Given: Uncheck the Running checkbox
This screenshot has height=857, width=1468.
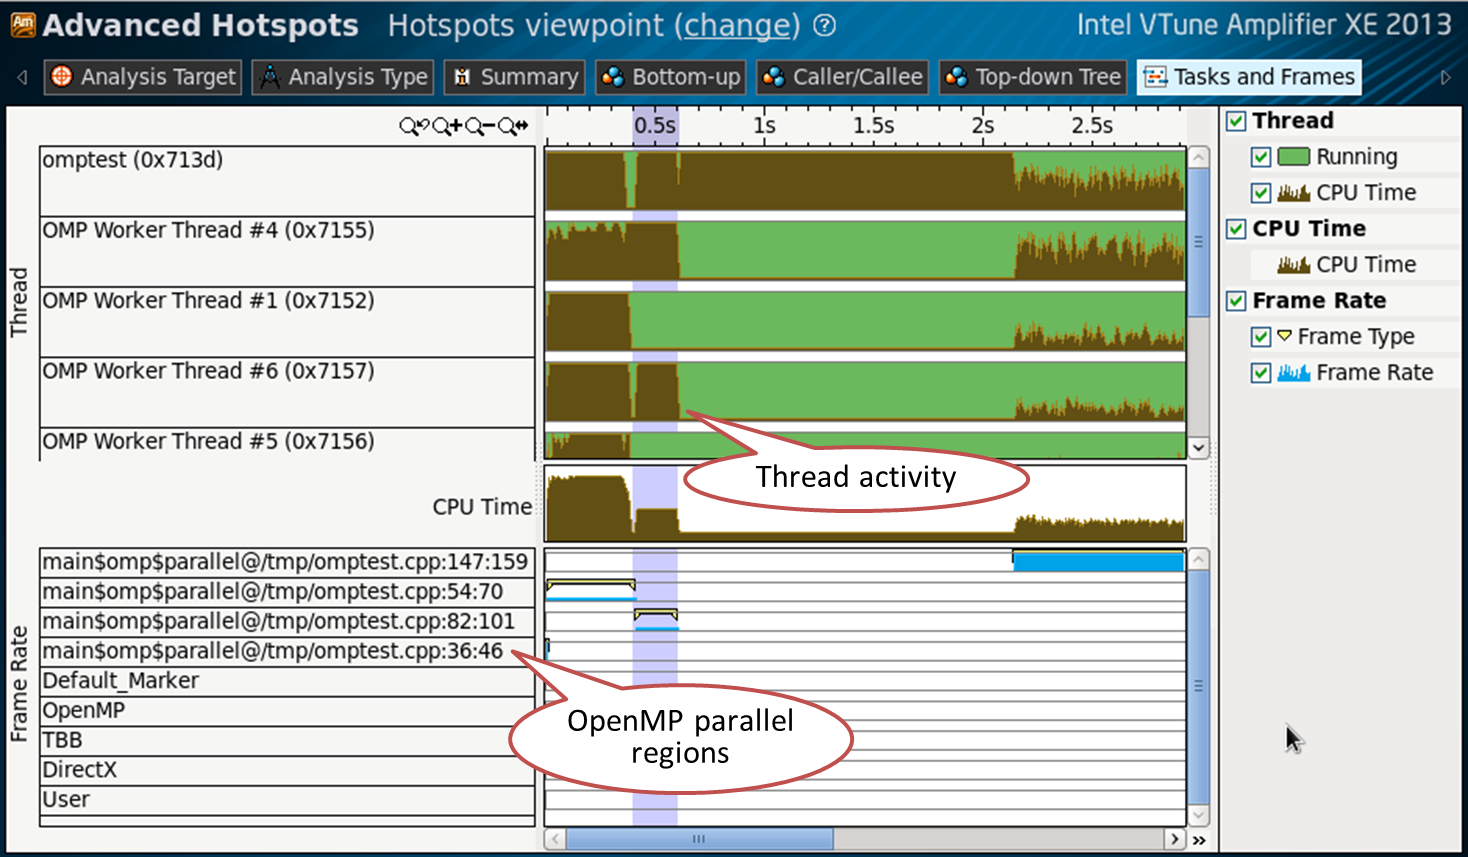Looking at the screenshot, I should pos(1261,157).
